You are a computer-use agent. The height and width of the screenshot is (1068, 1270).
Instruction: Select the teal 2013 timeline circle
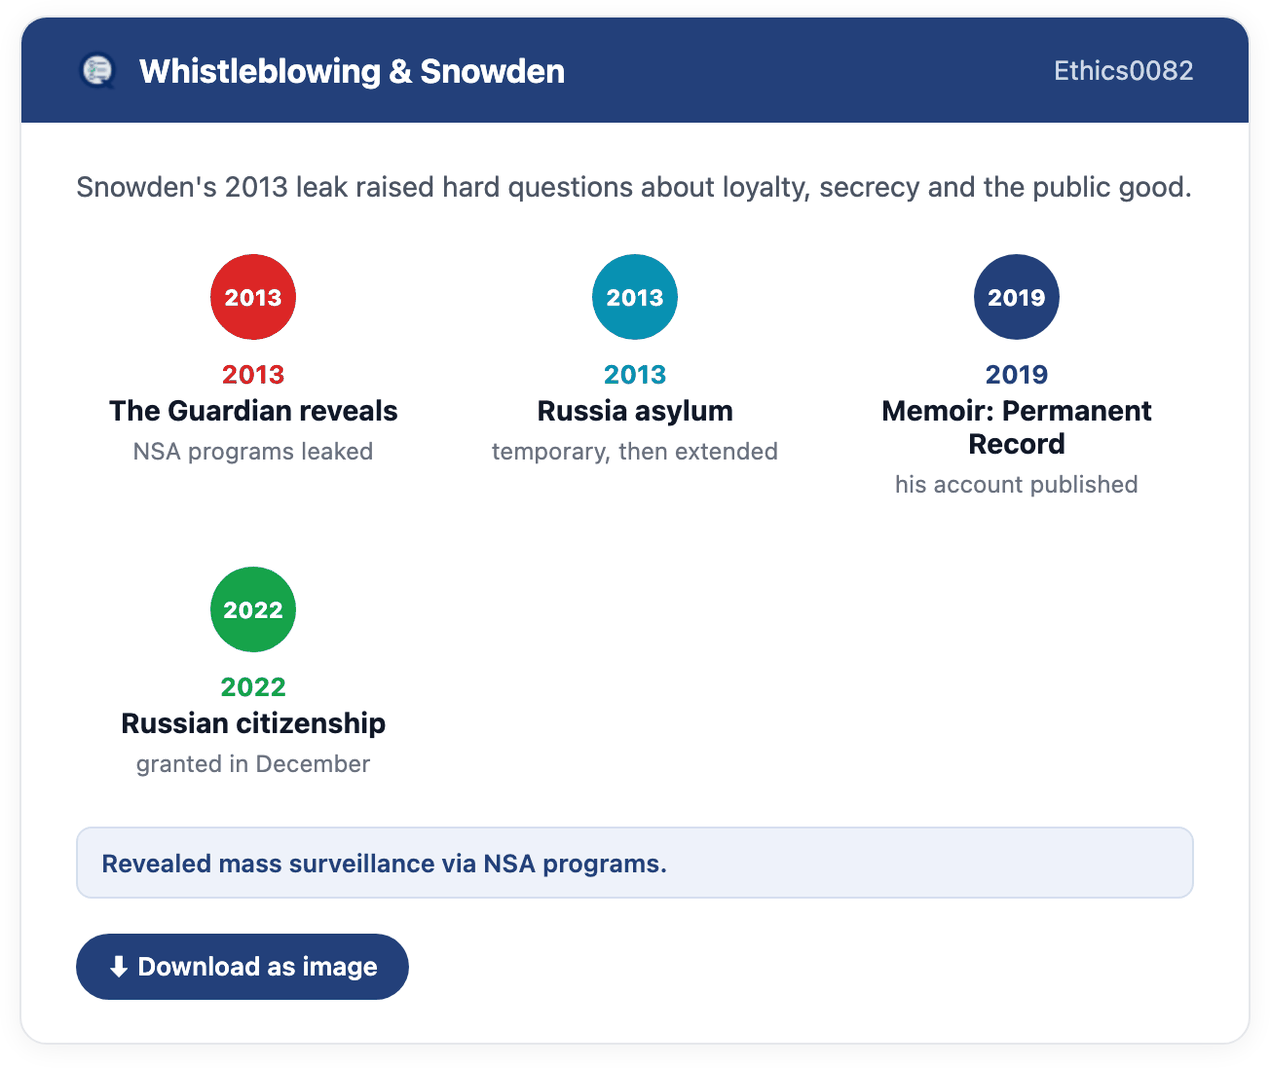tap(635, 297)
